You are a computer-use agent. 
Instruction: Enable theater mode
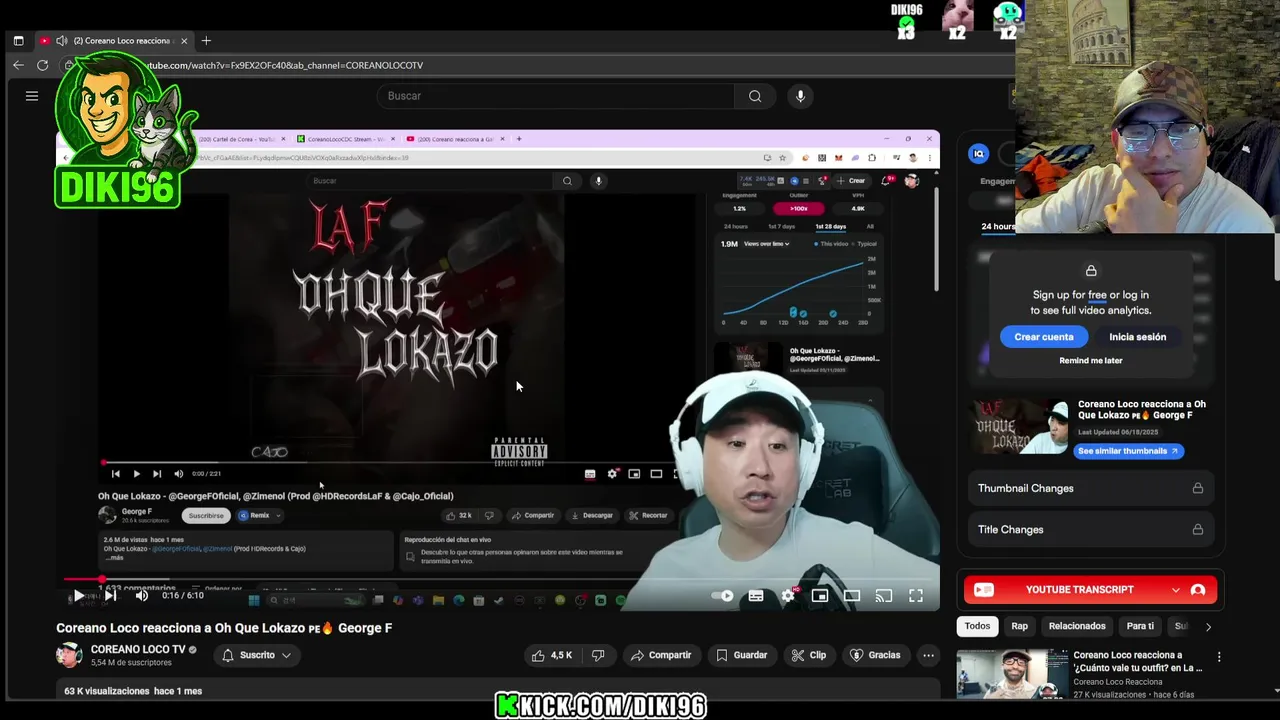click(x=852, y=596)
